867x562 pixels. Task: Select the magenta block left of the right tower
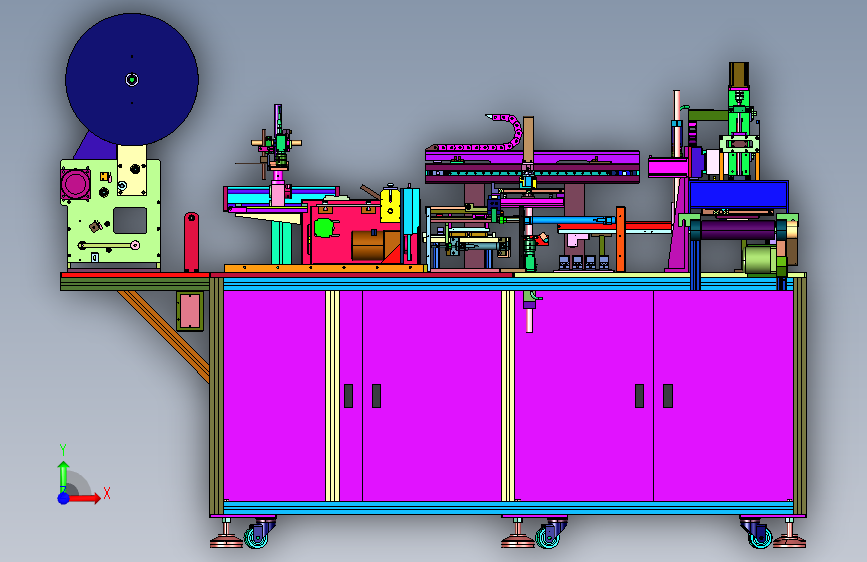(667, 167)
